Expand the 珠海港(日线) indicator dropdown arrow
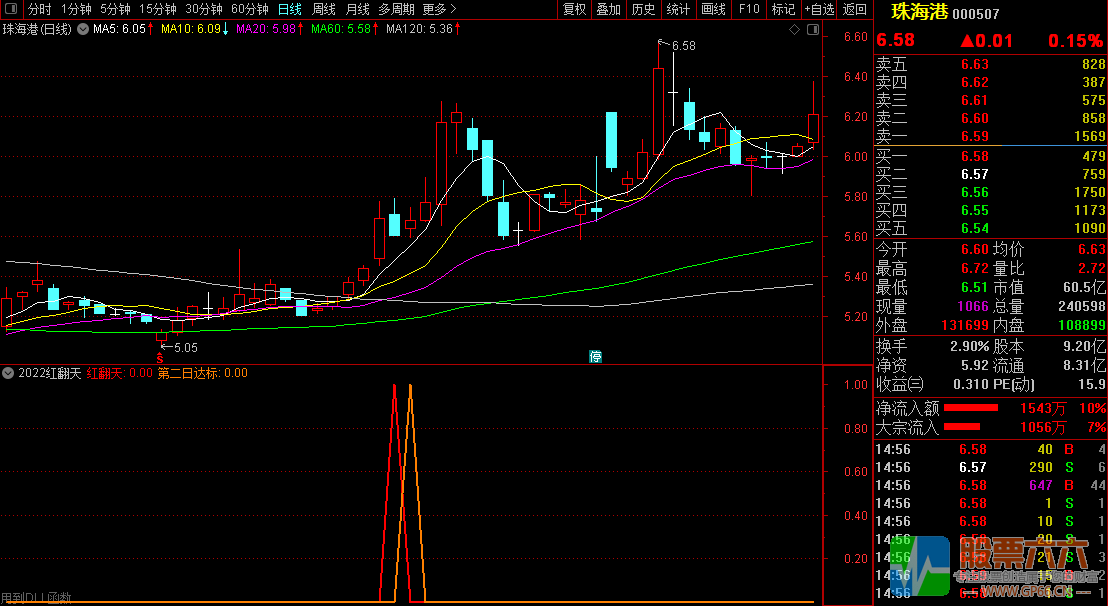This screenshot has width=1108, height=606. (x=82, y=30)
